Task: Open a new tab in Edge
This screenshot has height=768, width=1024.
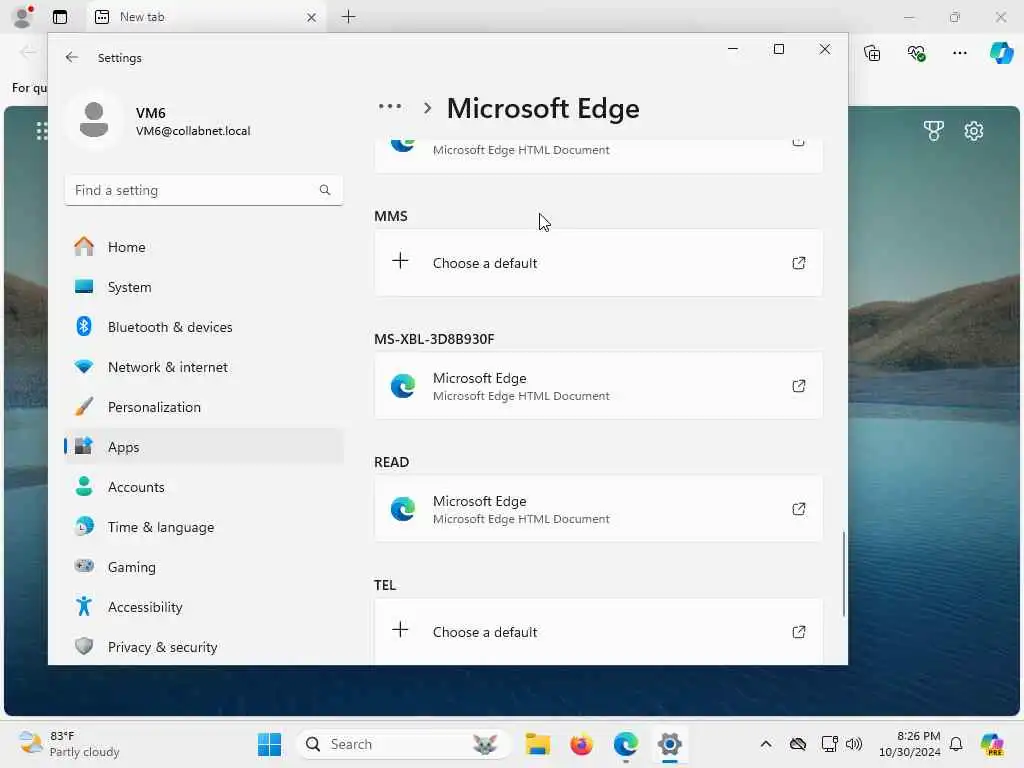Action: (x=349, y=17)
